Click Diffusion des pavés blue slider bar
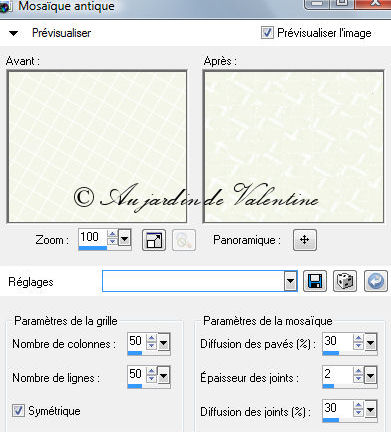The image size is (391, 432). [331, 353]
